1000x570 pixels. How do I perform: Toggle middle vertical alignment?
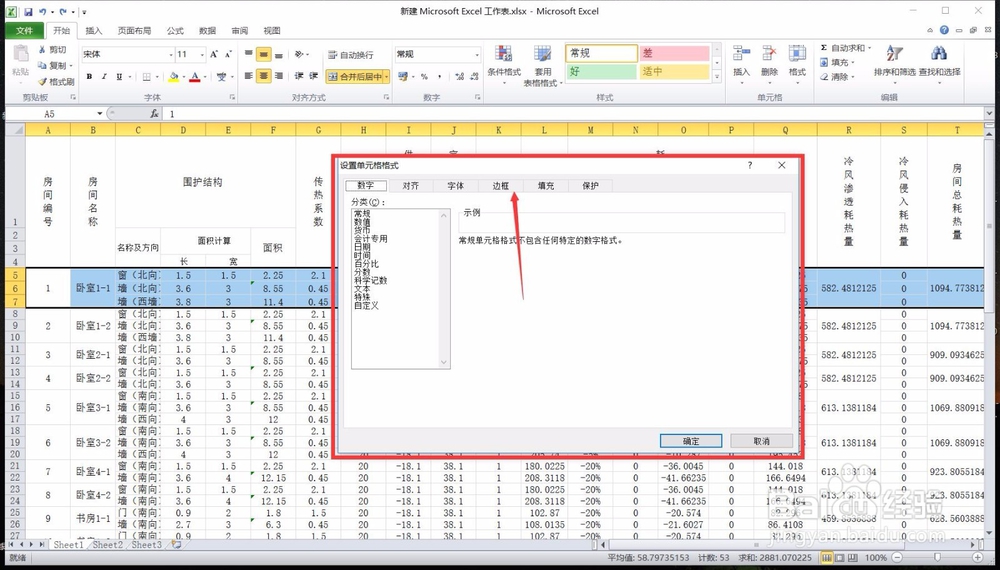click(263, 55)
